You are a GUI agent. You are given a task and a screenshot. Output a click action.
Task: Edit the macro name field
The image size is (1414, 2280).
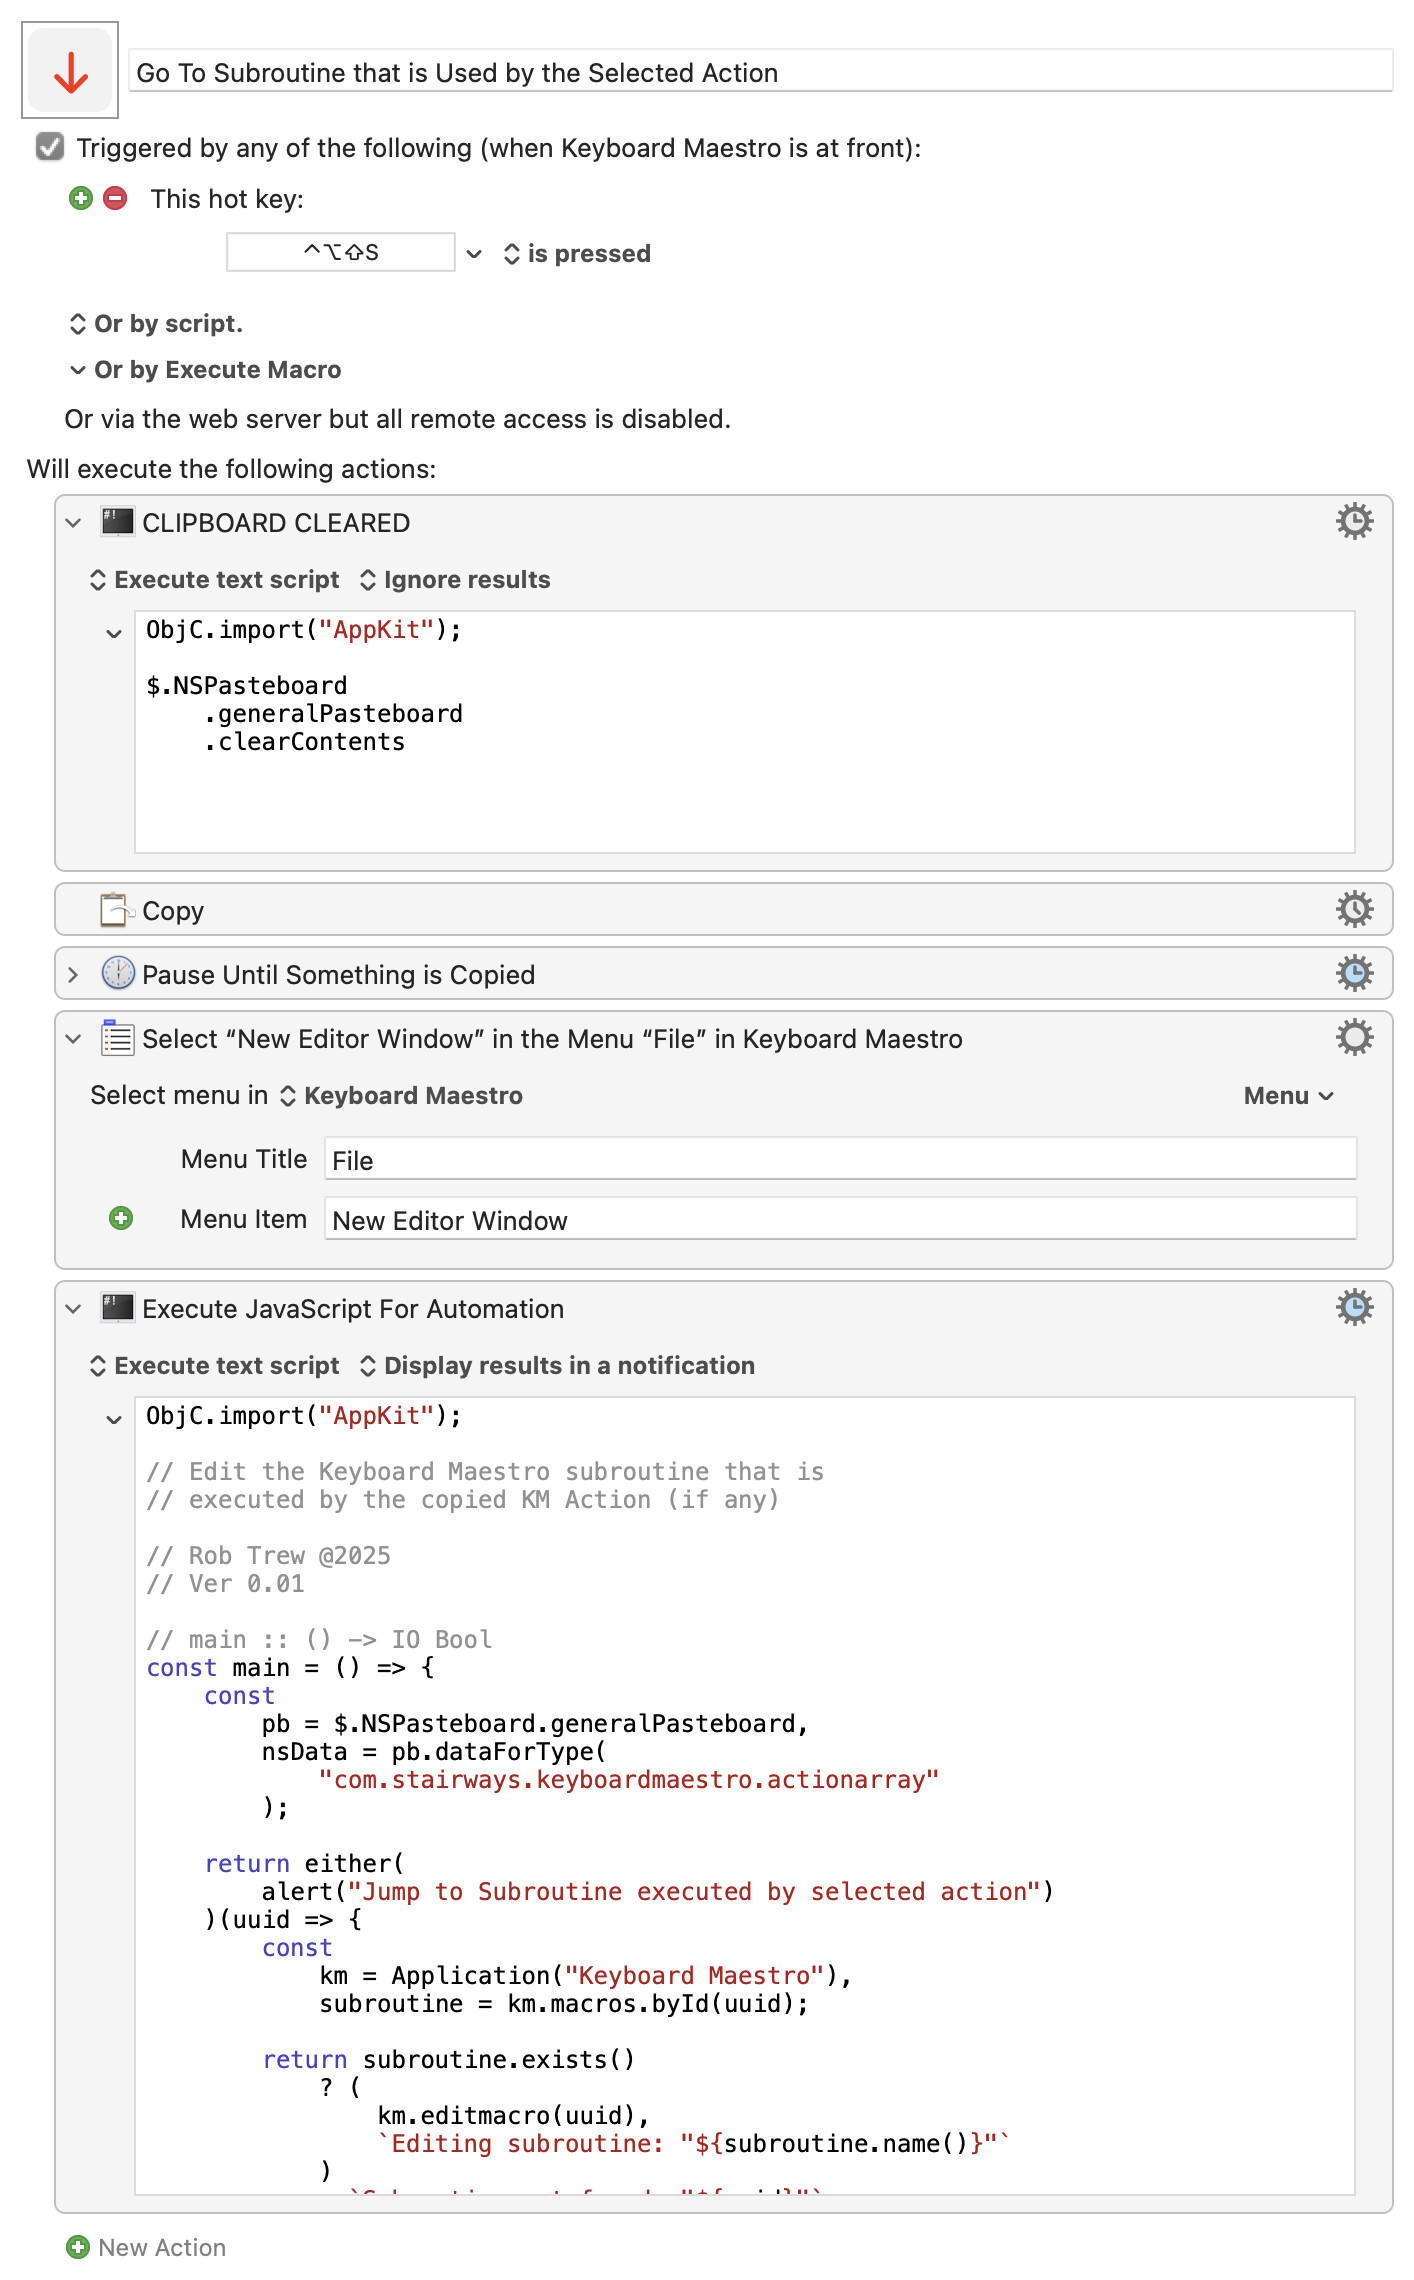coord(760,72)
